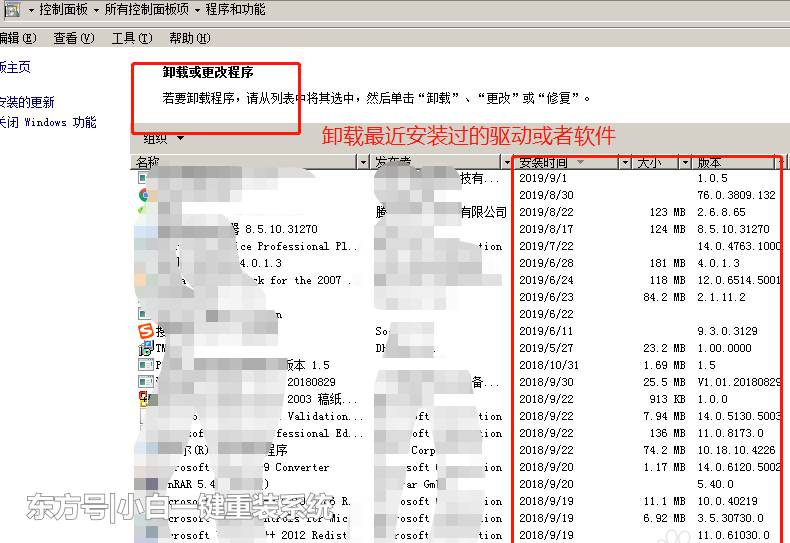This screenshot has height=543, width=790.
Task: Click the green checkmark program icon
Action: [x=143, y=211]
